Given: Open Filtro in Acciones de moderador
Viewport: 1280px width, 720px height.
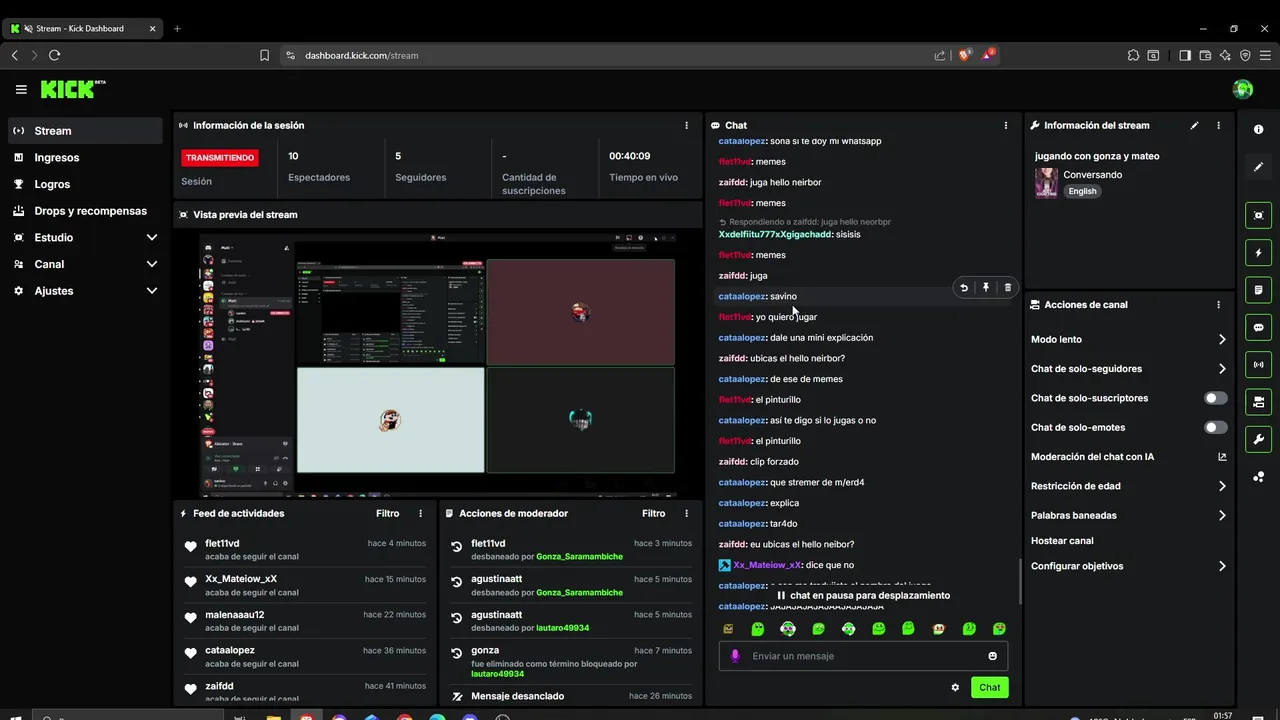Looking at the screenshot, I should tap(654, 514).
